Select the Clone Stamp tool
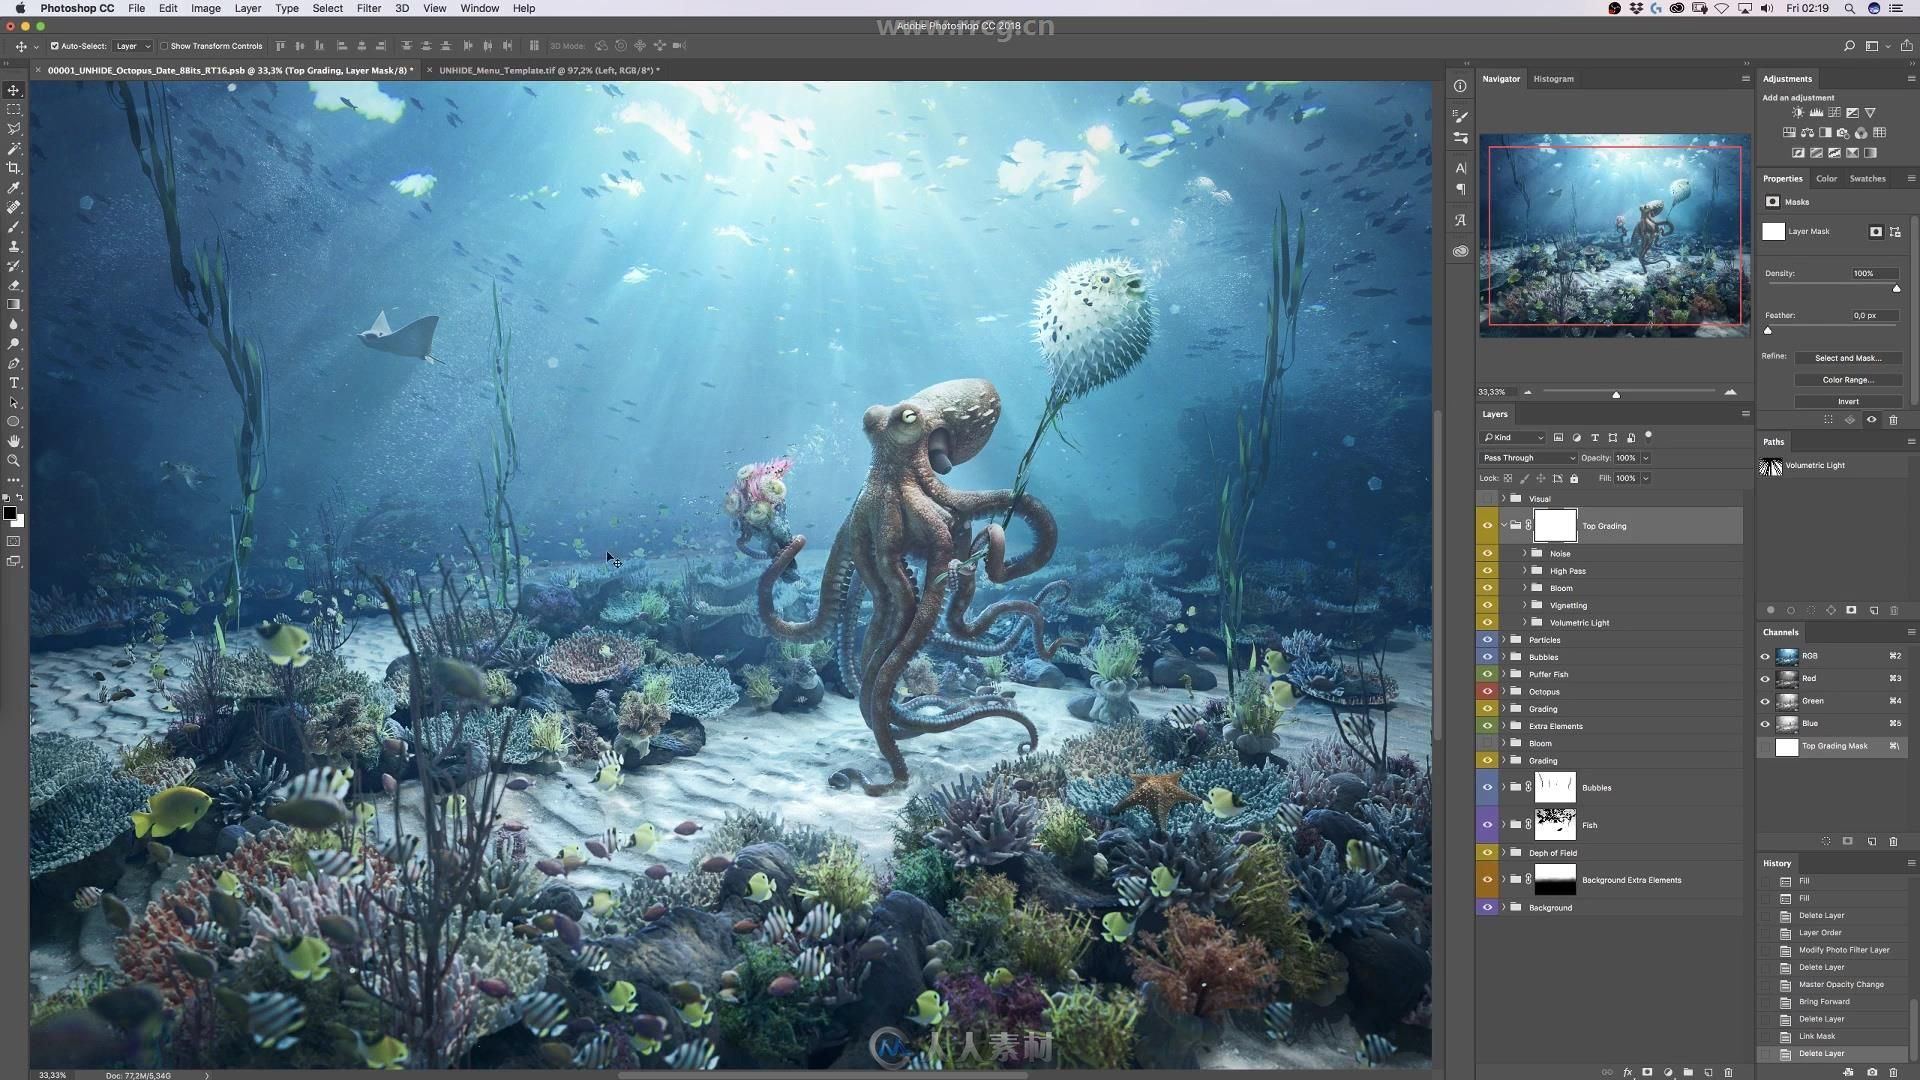1920x1080 pixels. pyautogui.click(x=14, y=246)
